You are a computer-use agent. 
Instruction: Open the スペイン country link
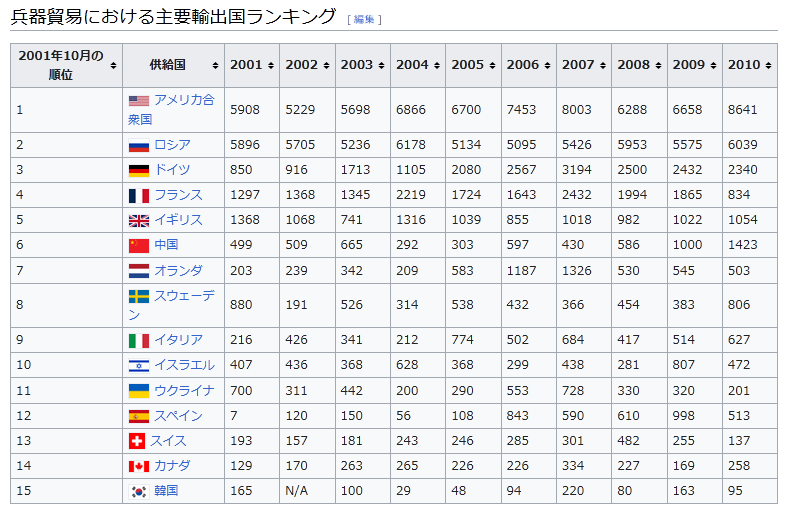tap(178, 416)
